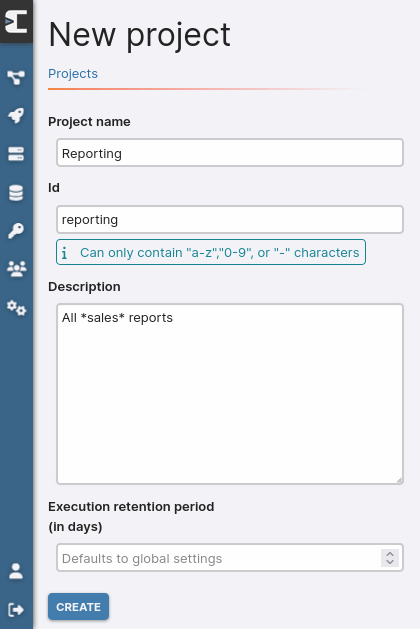The image size is (420, 629).
Task: Increase retention period with up arrow
Action: point(390,554)
